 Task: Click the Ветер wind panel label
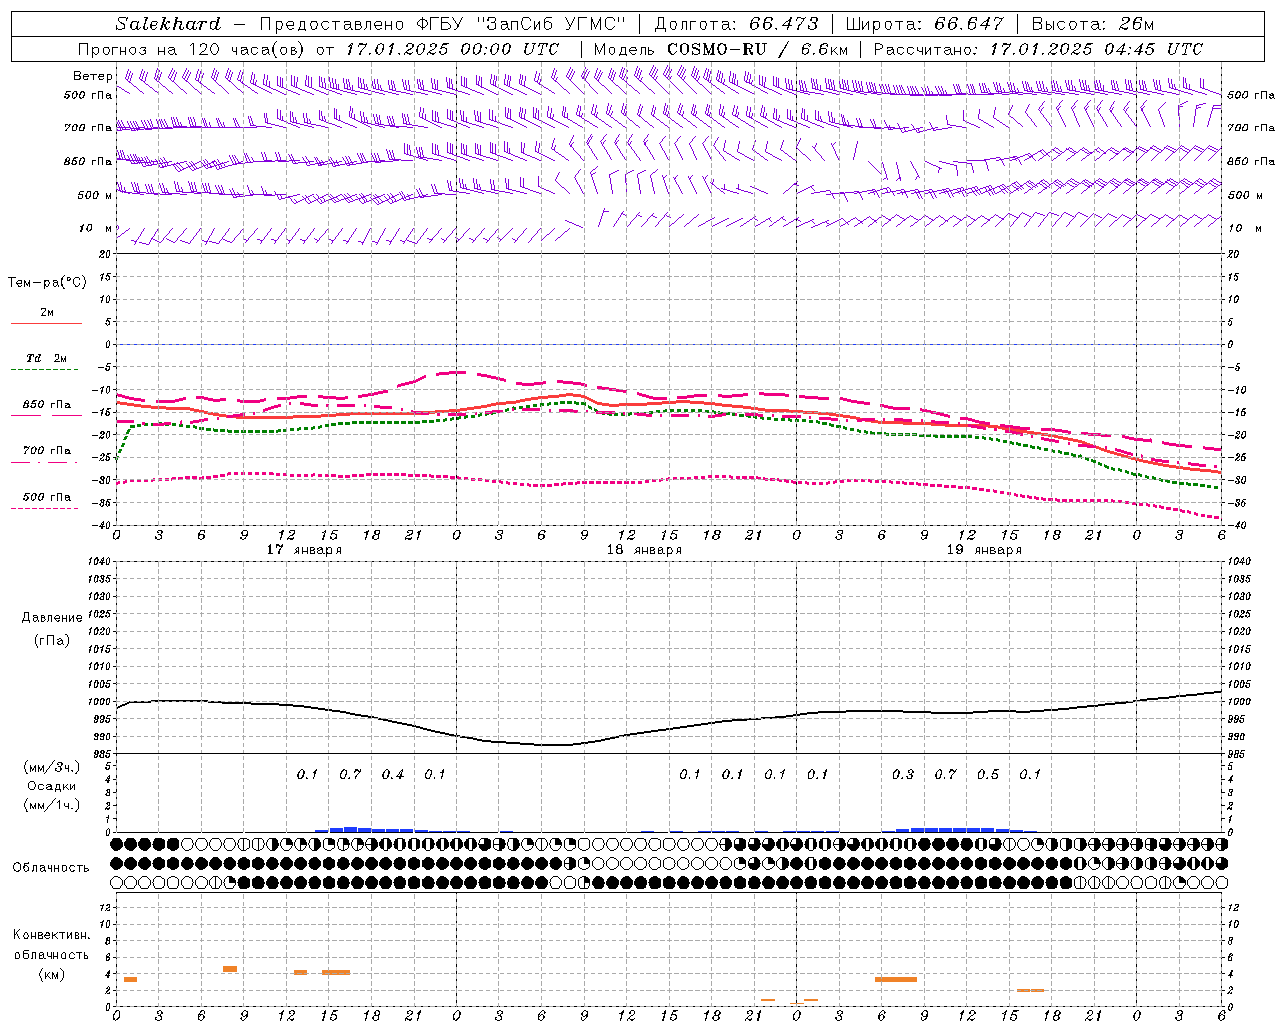(93, 76)
